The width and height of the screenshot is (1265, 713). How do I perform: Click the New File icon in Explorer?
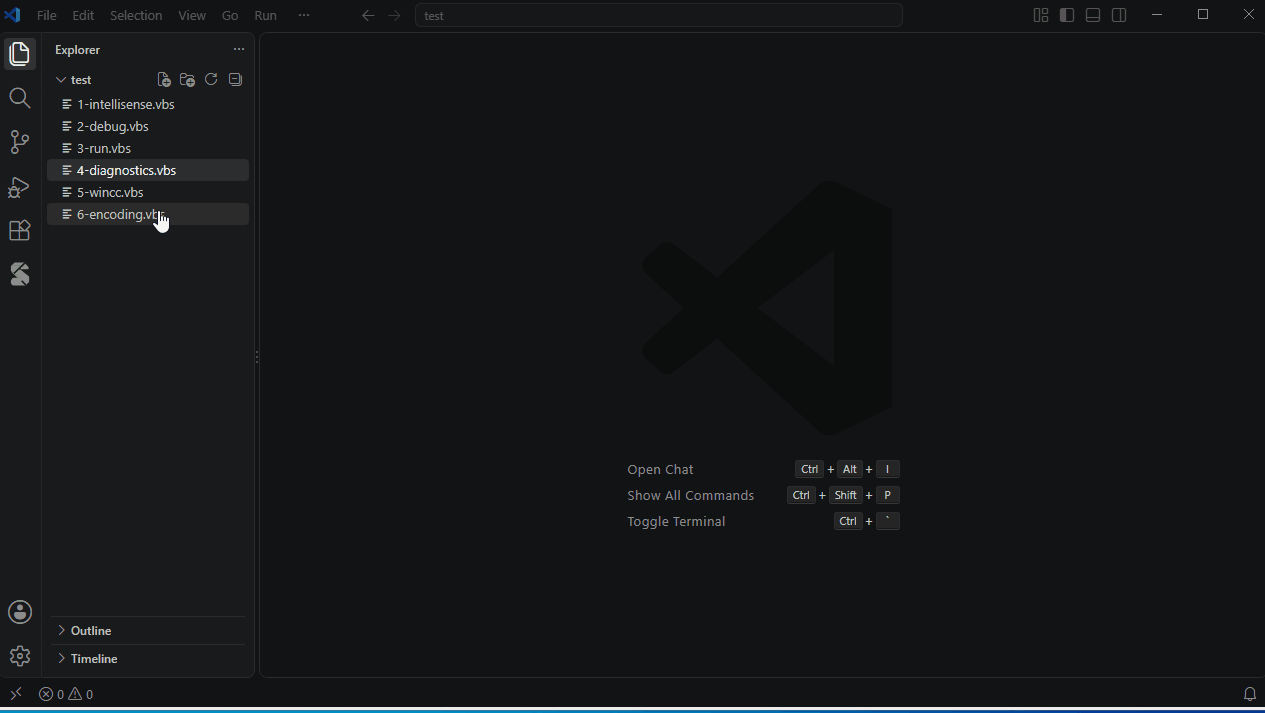[x=164, y=80]
